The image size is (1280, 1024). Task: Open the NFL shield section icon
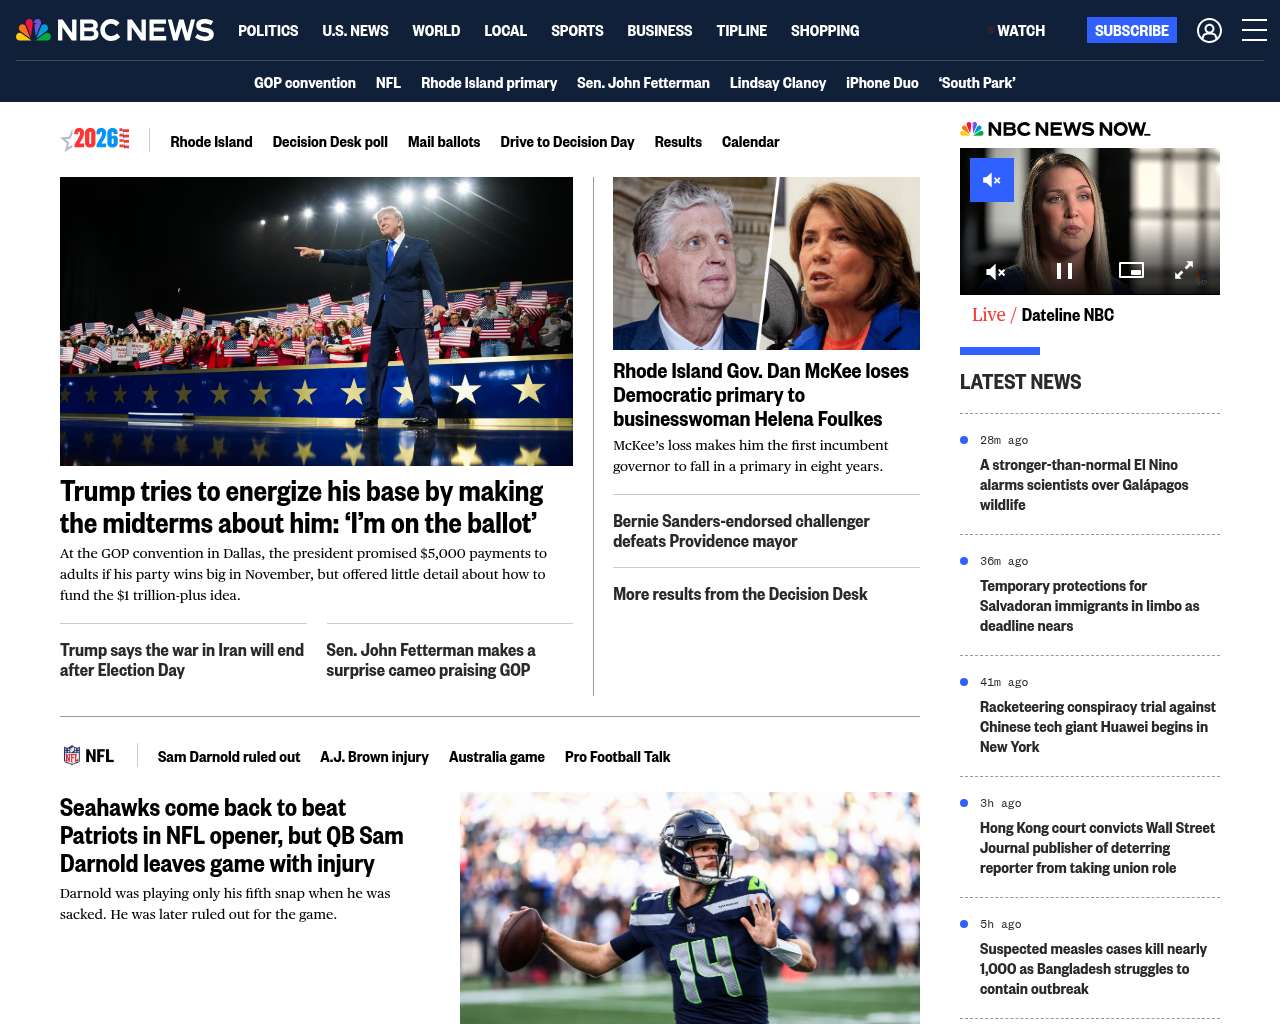click(72, 756)
